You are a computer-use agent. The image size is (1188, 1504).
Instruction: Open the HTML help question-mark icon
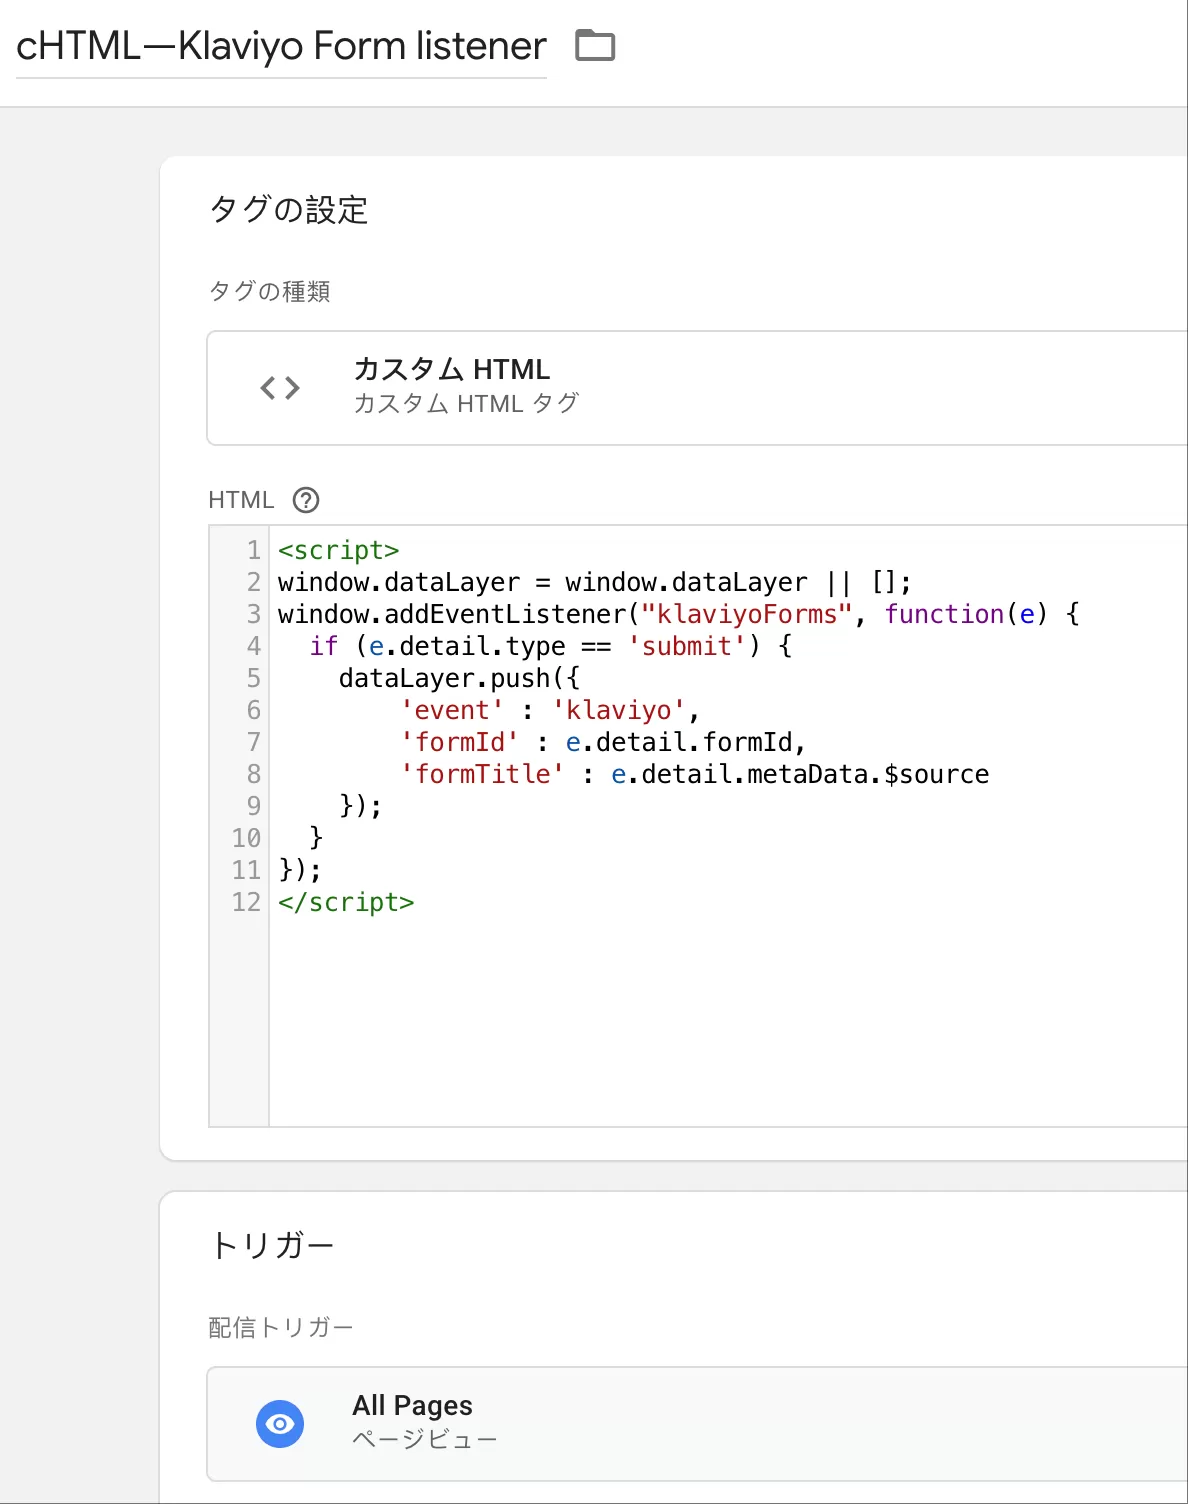click(x=306, y=500)
